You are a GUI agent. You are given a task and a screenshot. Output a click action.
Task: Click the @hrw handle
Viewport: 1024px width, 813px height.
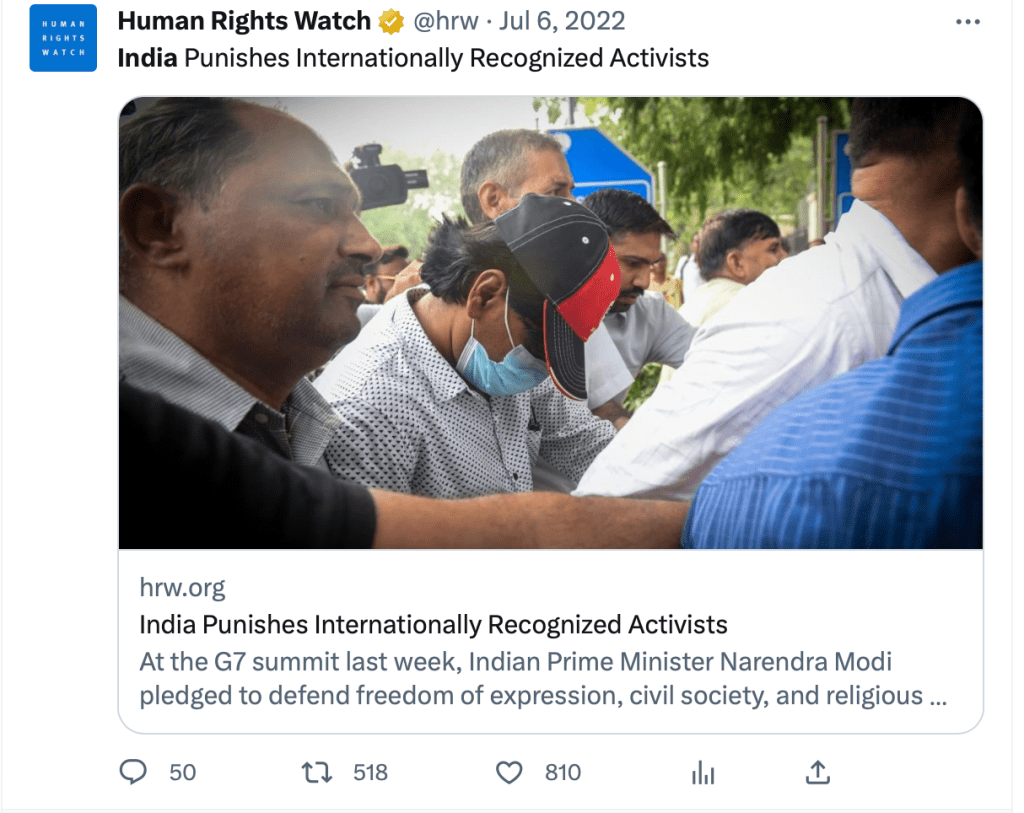coord(446,21)
